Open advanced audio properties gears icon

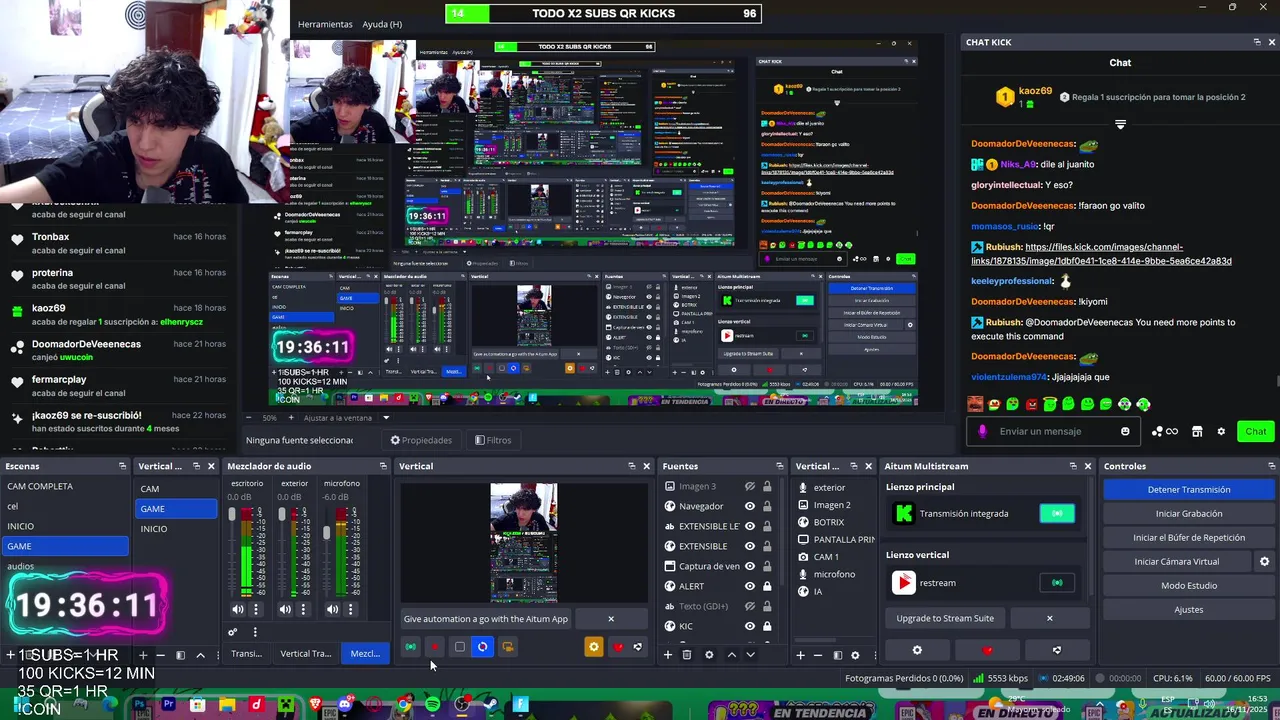pyautogui.click(x=233, y=632)
